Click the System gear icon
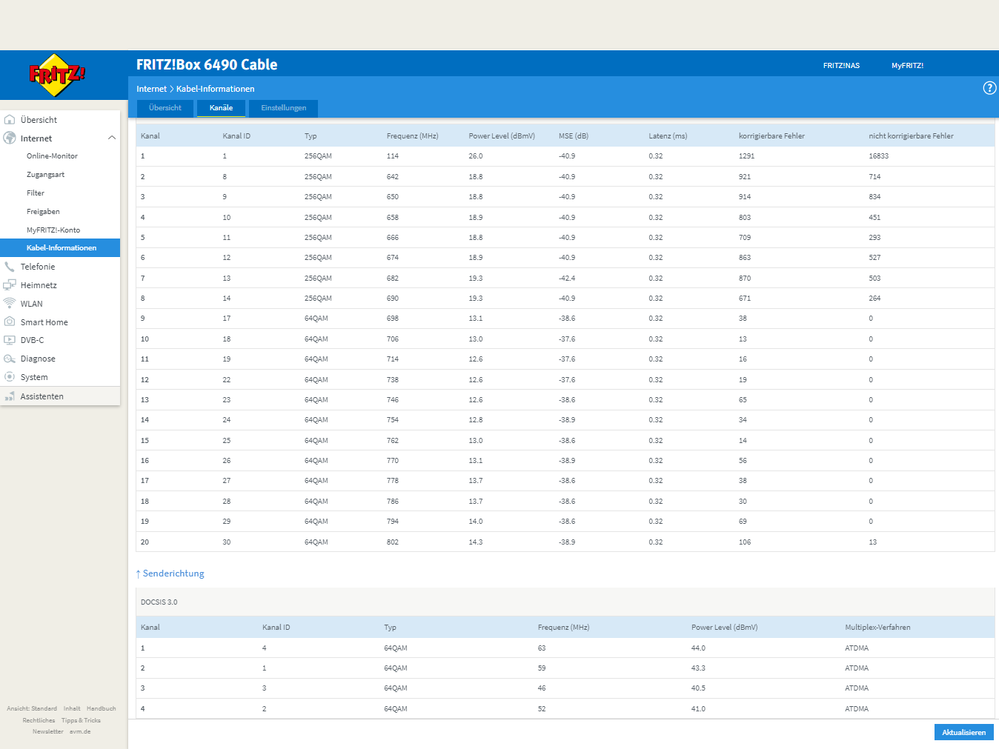 pyautogui.click(x=10, y=377)
